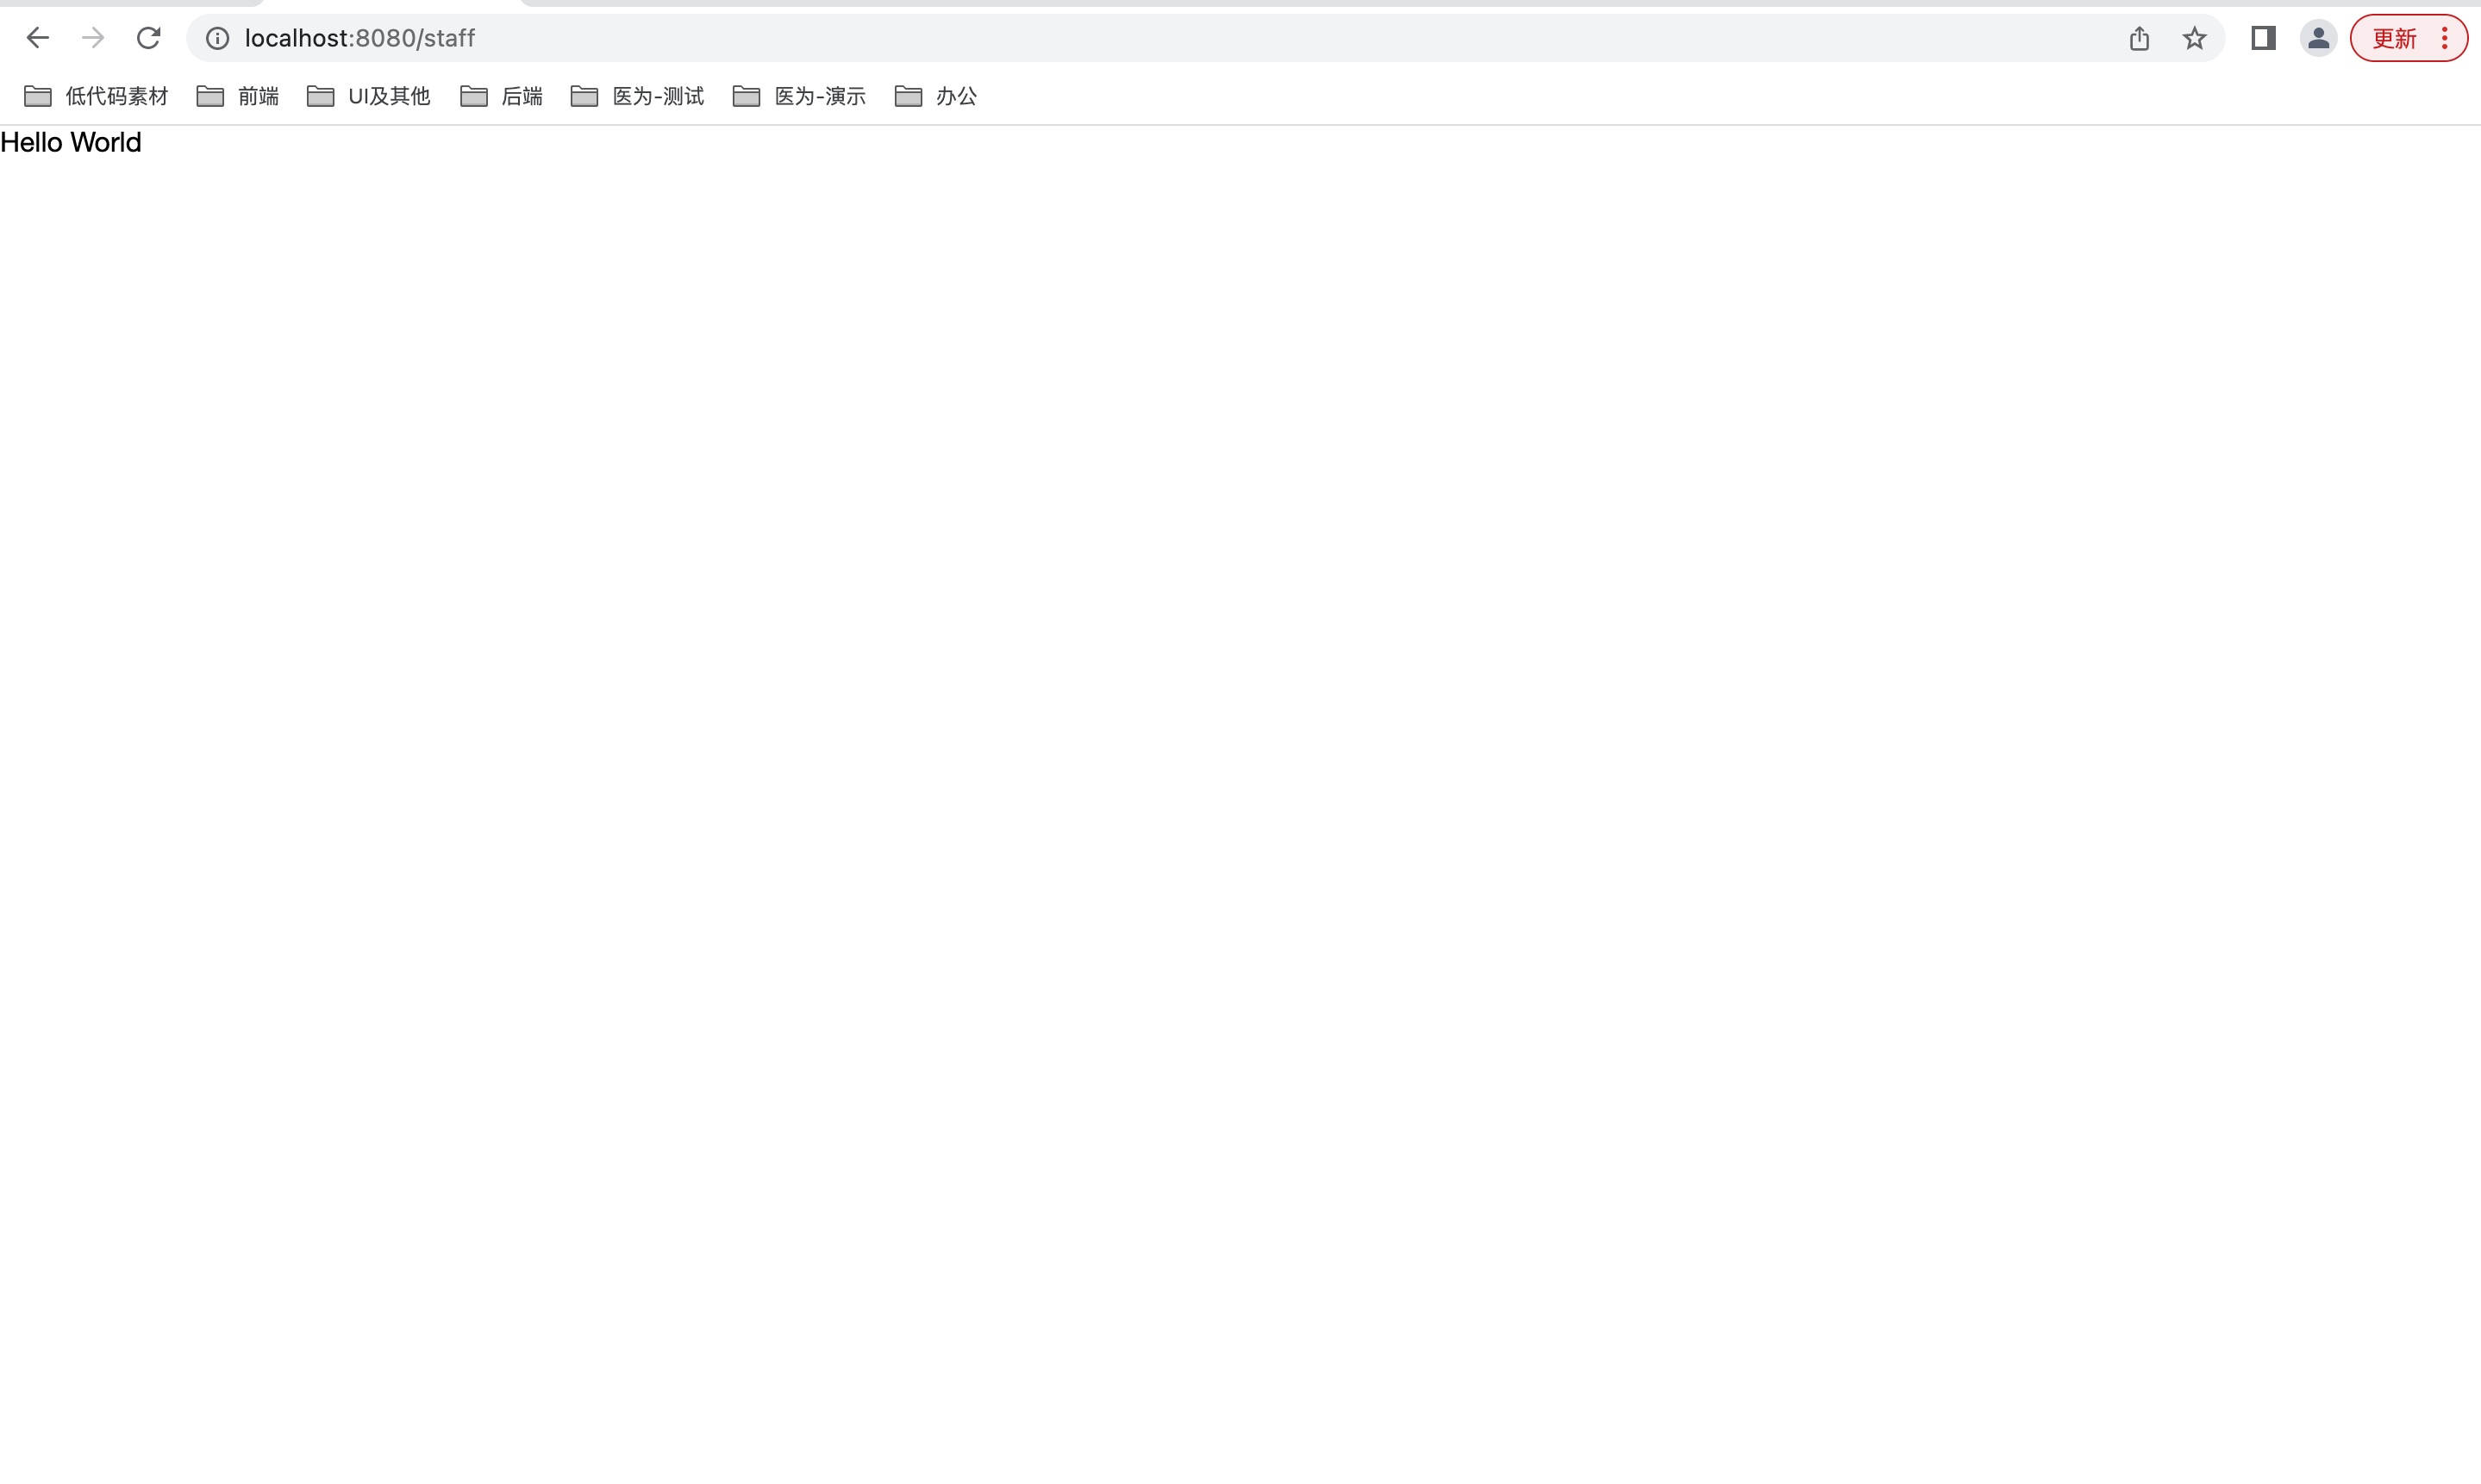Click the forward navigation arrow

coord(92,37)
